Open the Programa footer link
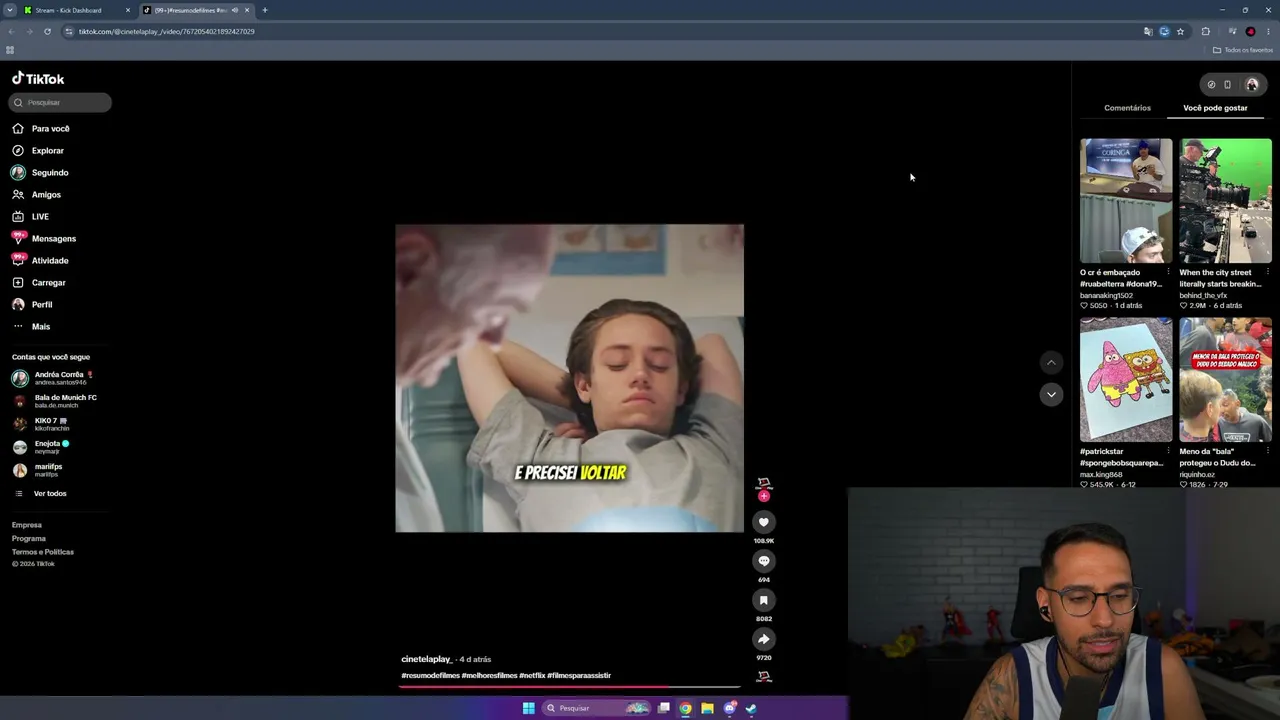The width and height of the screenshot is (1280, 720). [29, 538]
